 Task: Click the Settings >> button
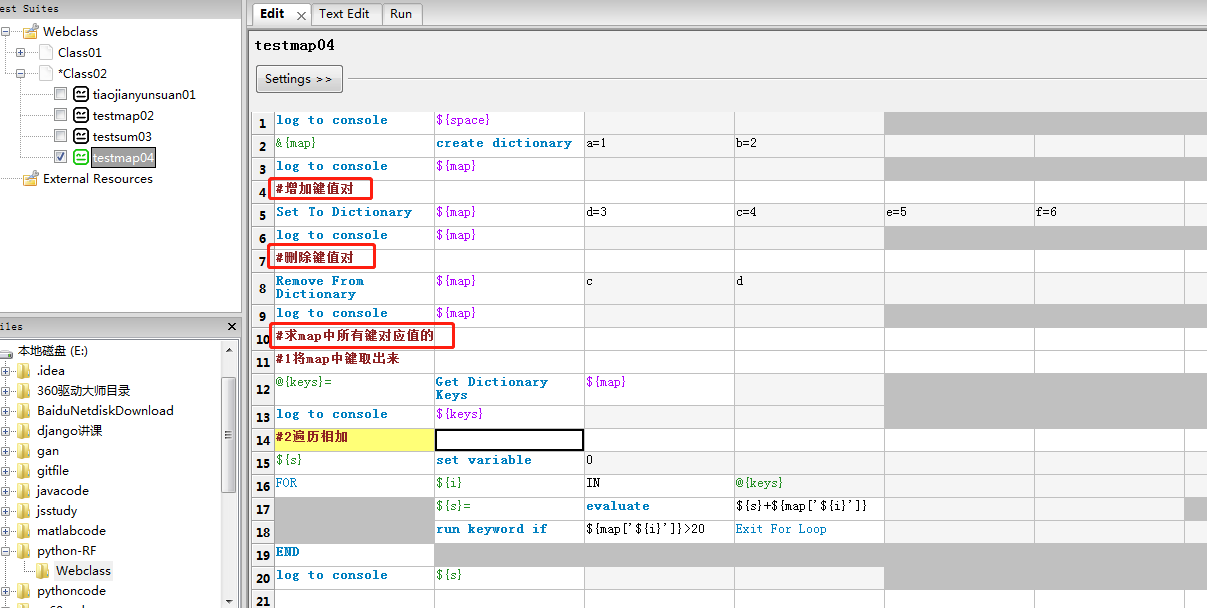(x=299, y=79)
